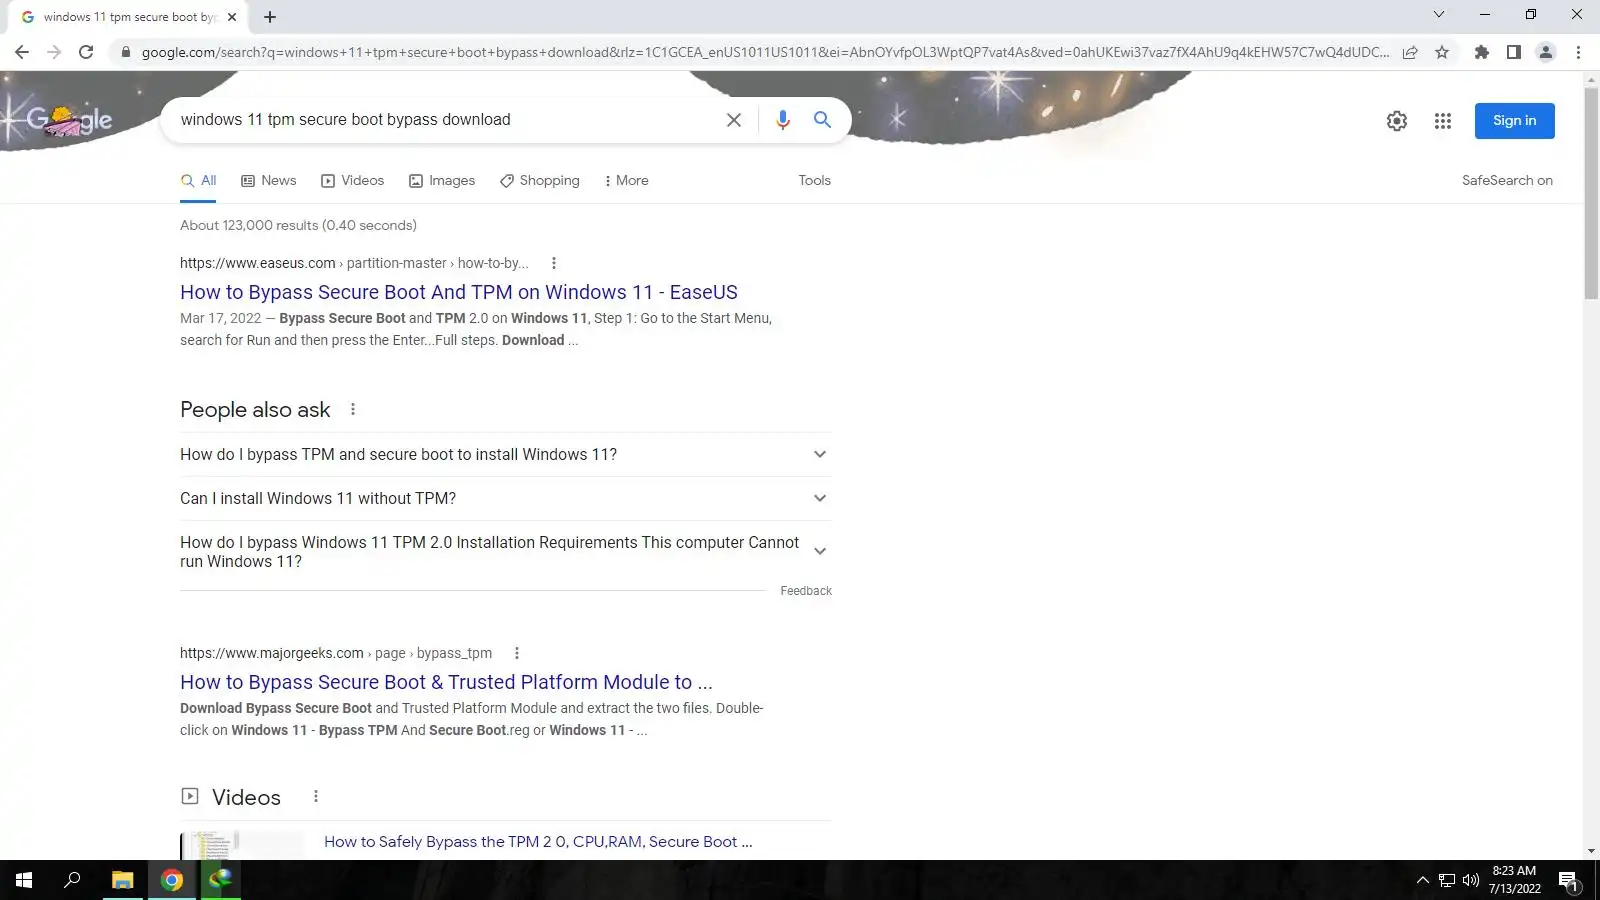The height and width of the screenshot is (900, 1600).
Task: Clear the search box text
Action: [733, 120]
